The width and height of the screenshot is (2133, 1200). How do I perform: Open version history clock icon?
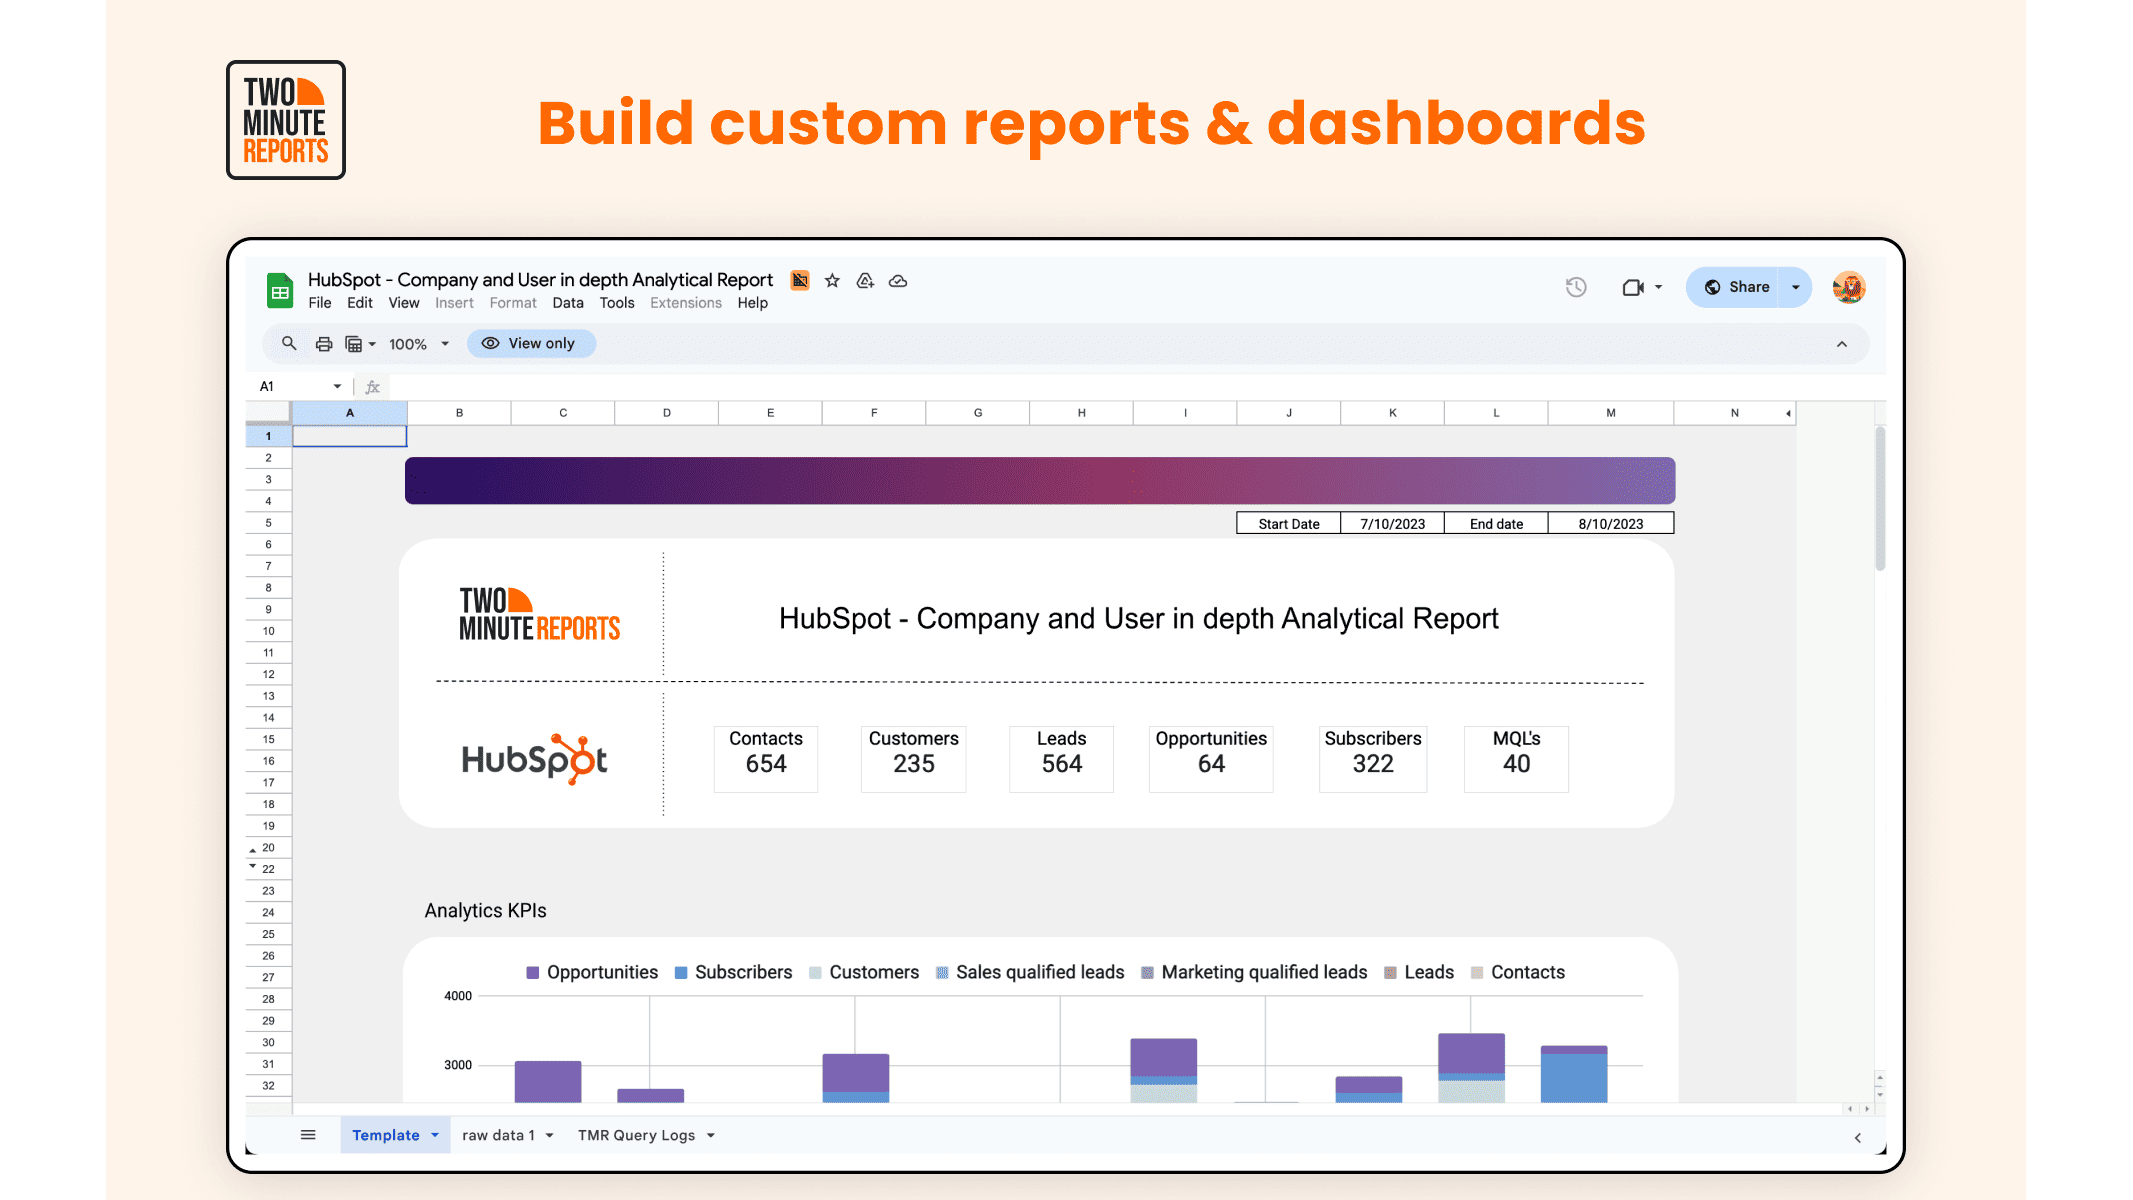[1576, 287]
